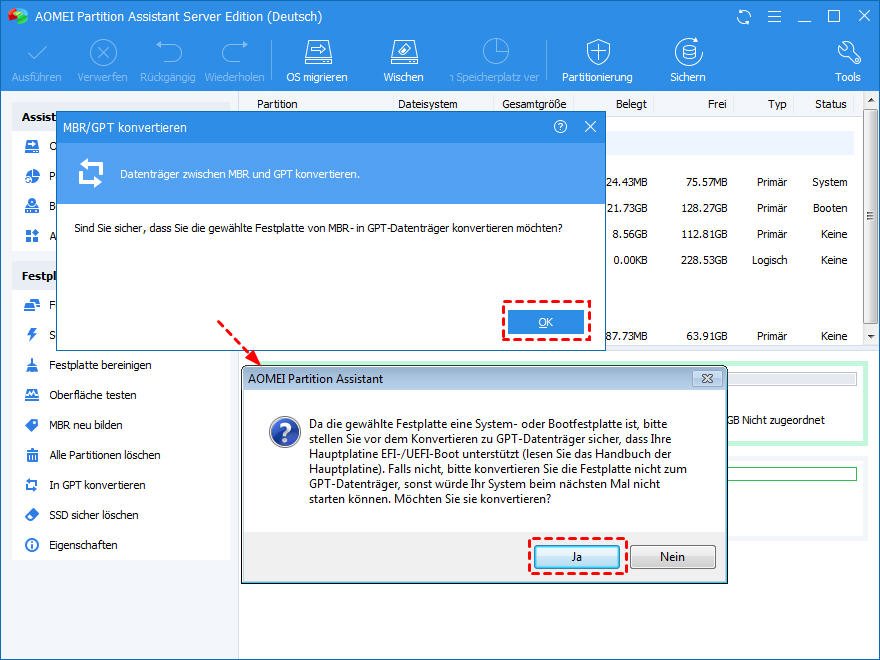Click the Alle Partitionen löschen trash icon

click(x=32, y=455)
